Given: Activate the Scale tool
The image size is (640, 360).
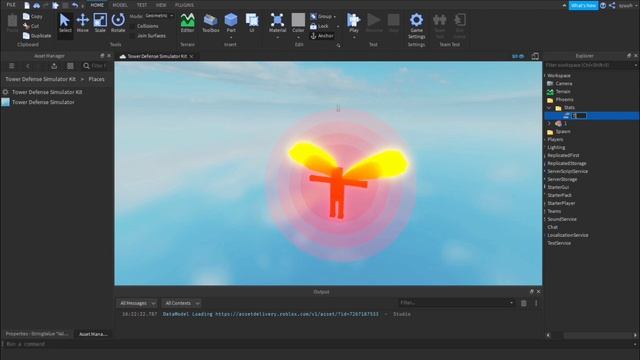Looking at the screenshot, I should pos(100,23).
